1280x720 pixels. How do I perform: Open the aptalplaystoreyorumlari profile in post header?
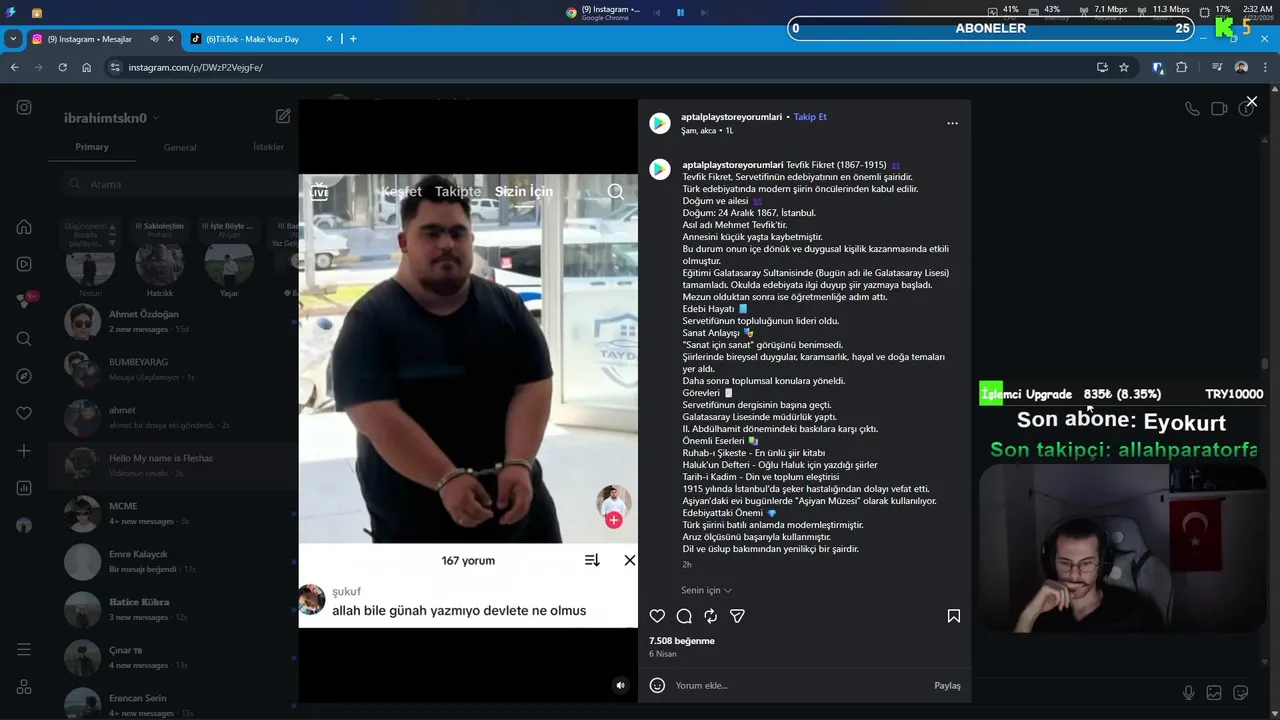pos(731,117)
